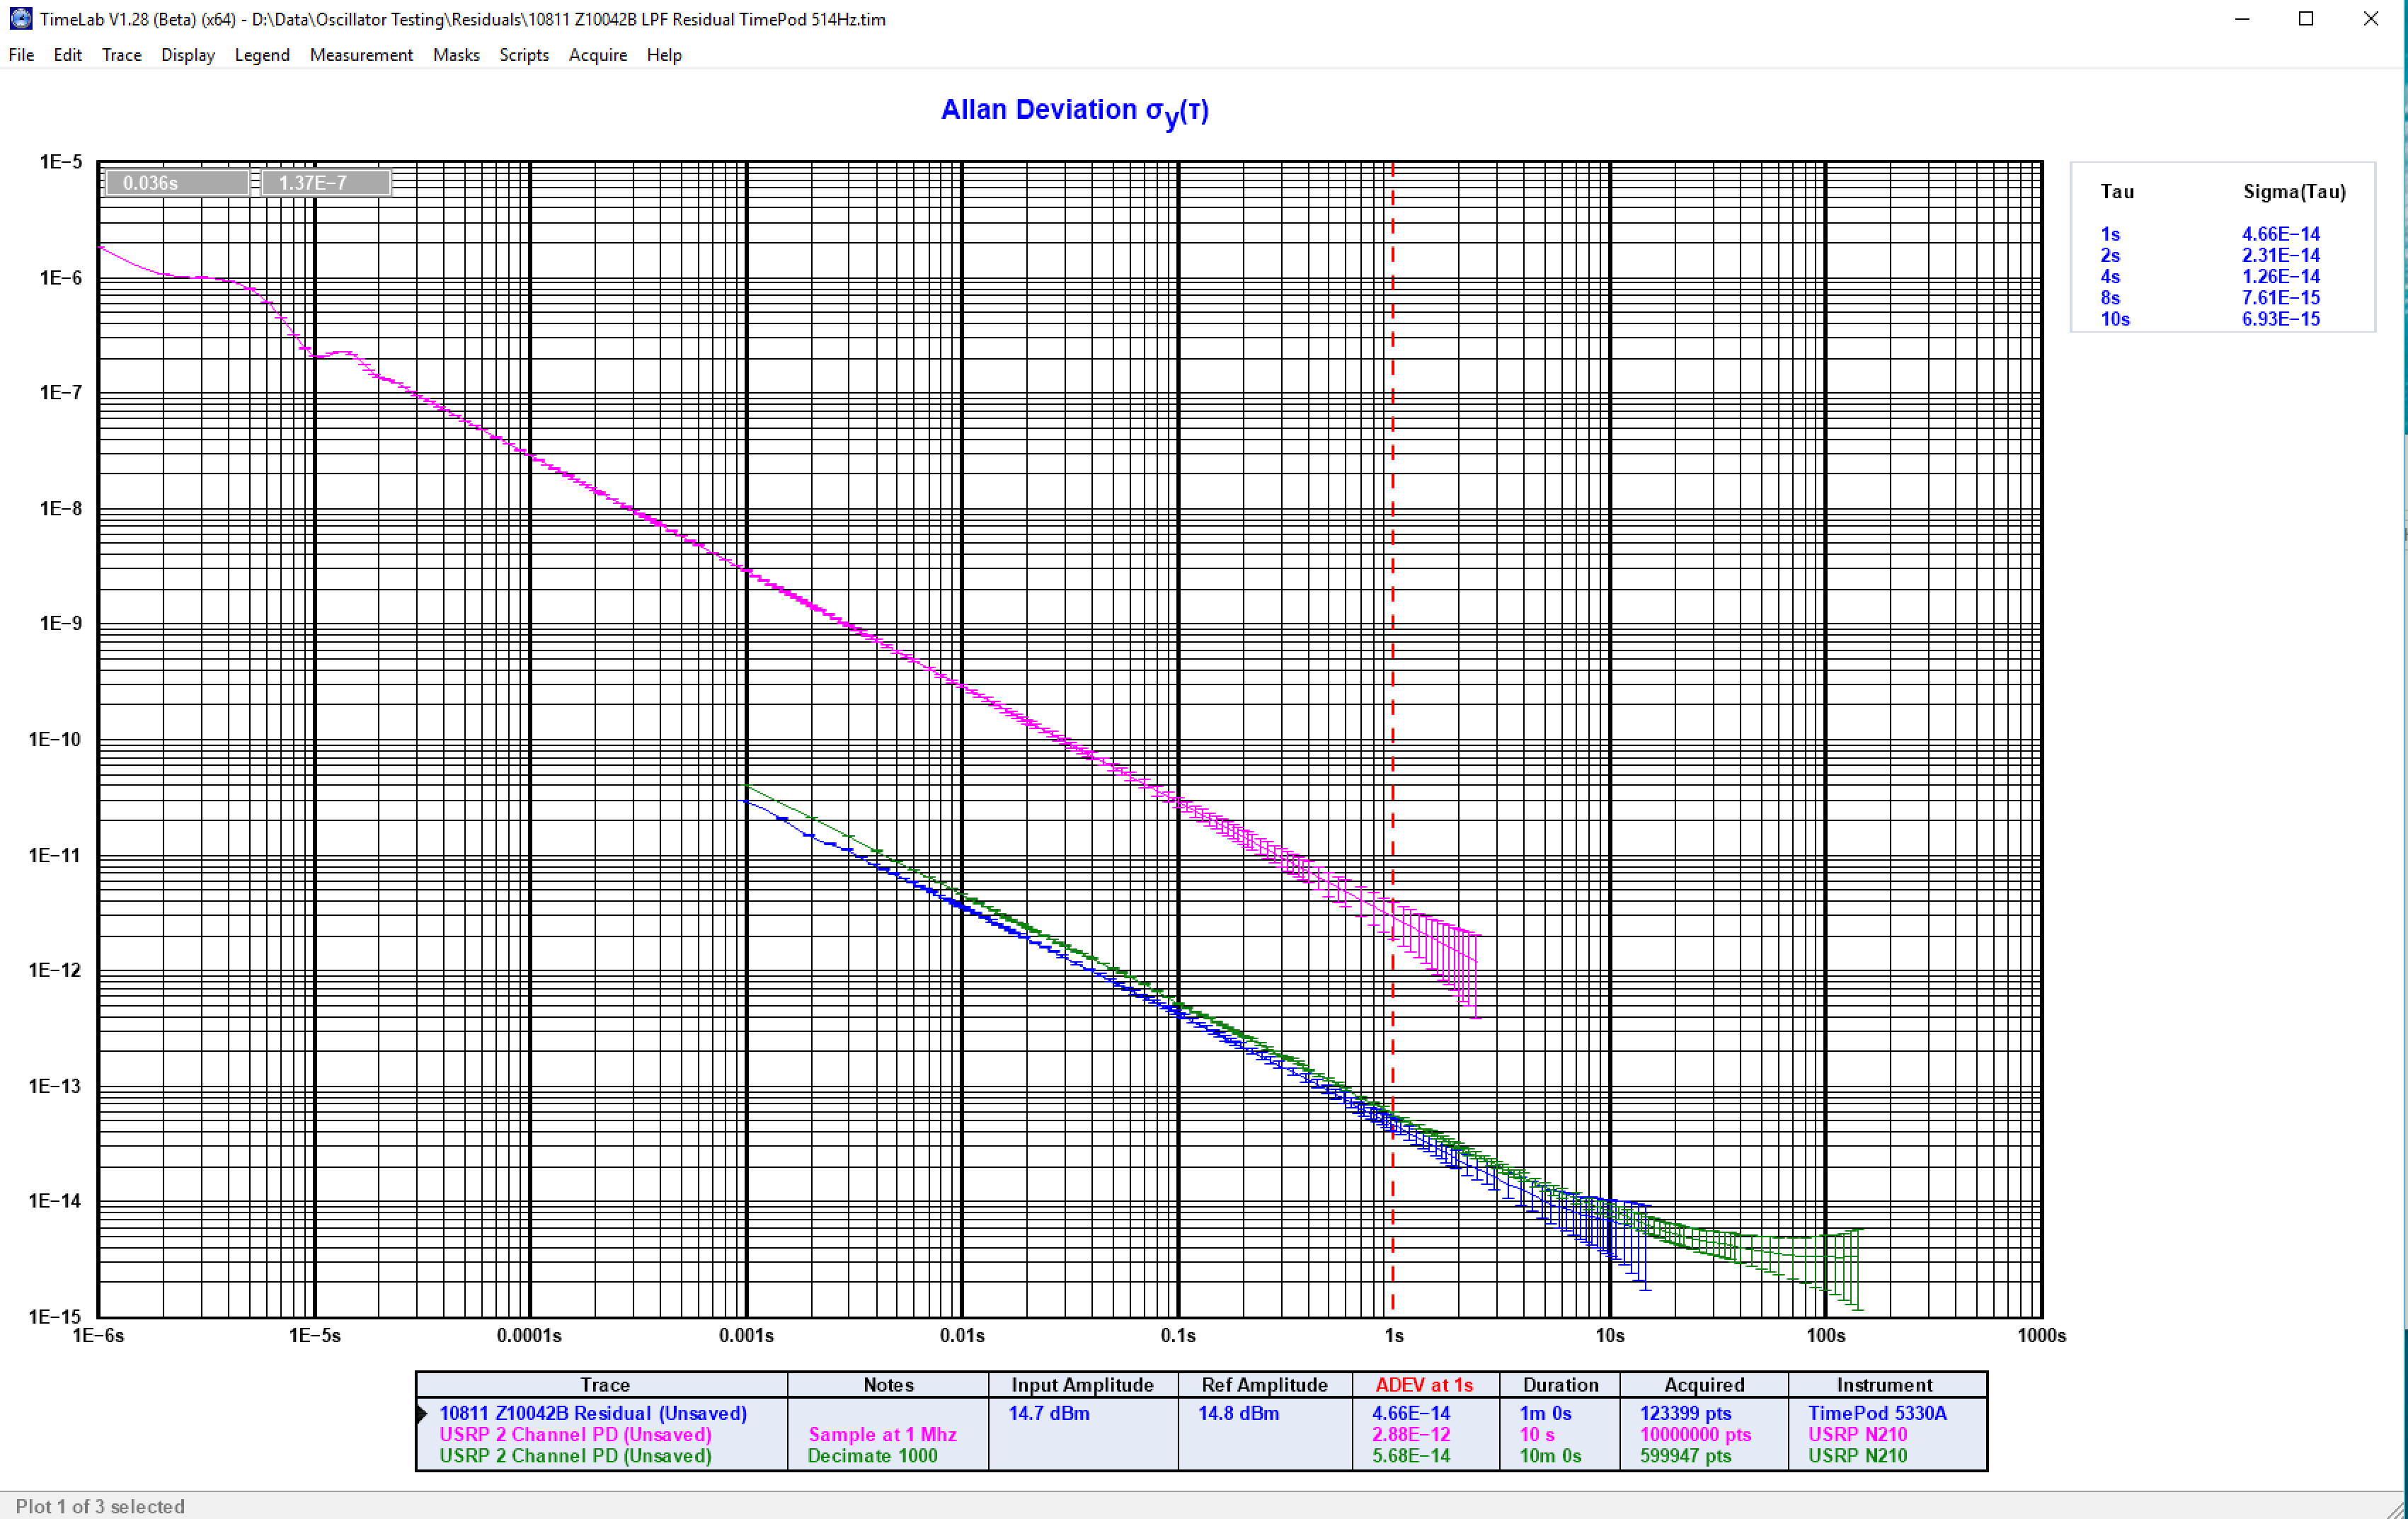This screenshot has height=1519, width=2408.
Task: Click the Sigma(Tau) table header
Action: (x=2294, y=191)
